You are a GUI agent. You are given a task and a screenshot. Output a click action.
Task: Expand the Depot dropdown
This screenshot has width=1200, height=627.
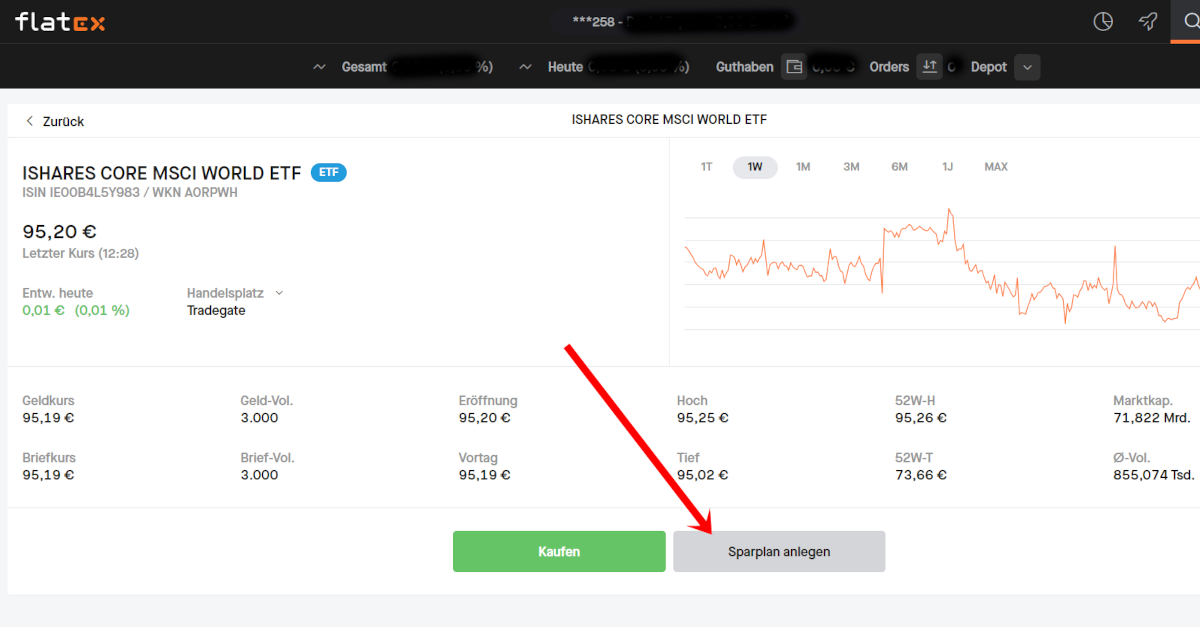coord(1027,67)
